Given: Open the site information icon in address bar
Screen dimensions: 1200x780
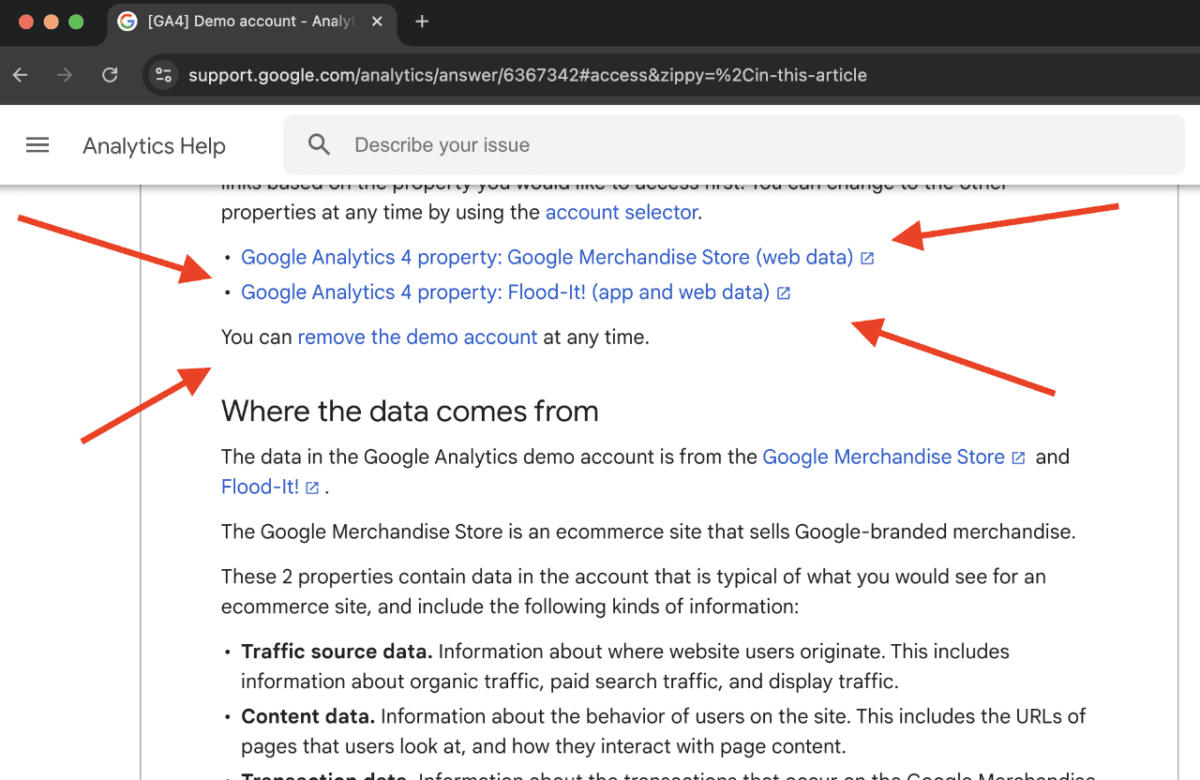Looking at the screenshot, I should point(164,75).
